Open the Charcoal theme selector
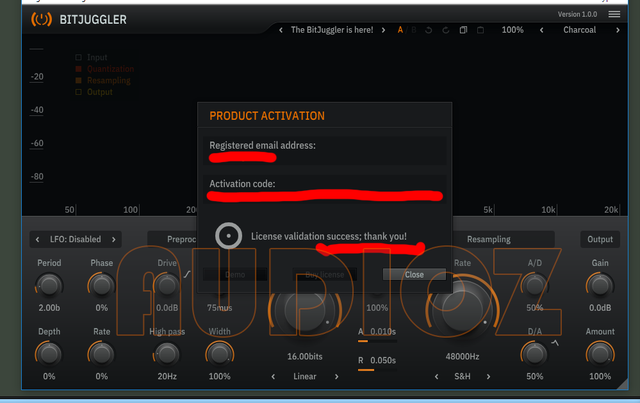This screenshot has height=403, width=640. click(579, 30)
